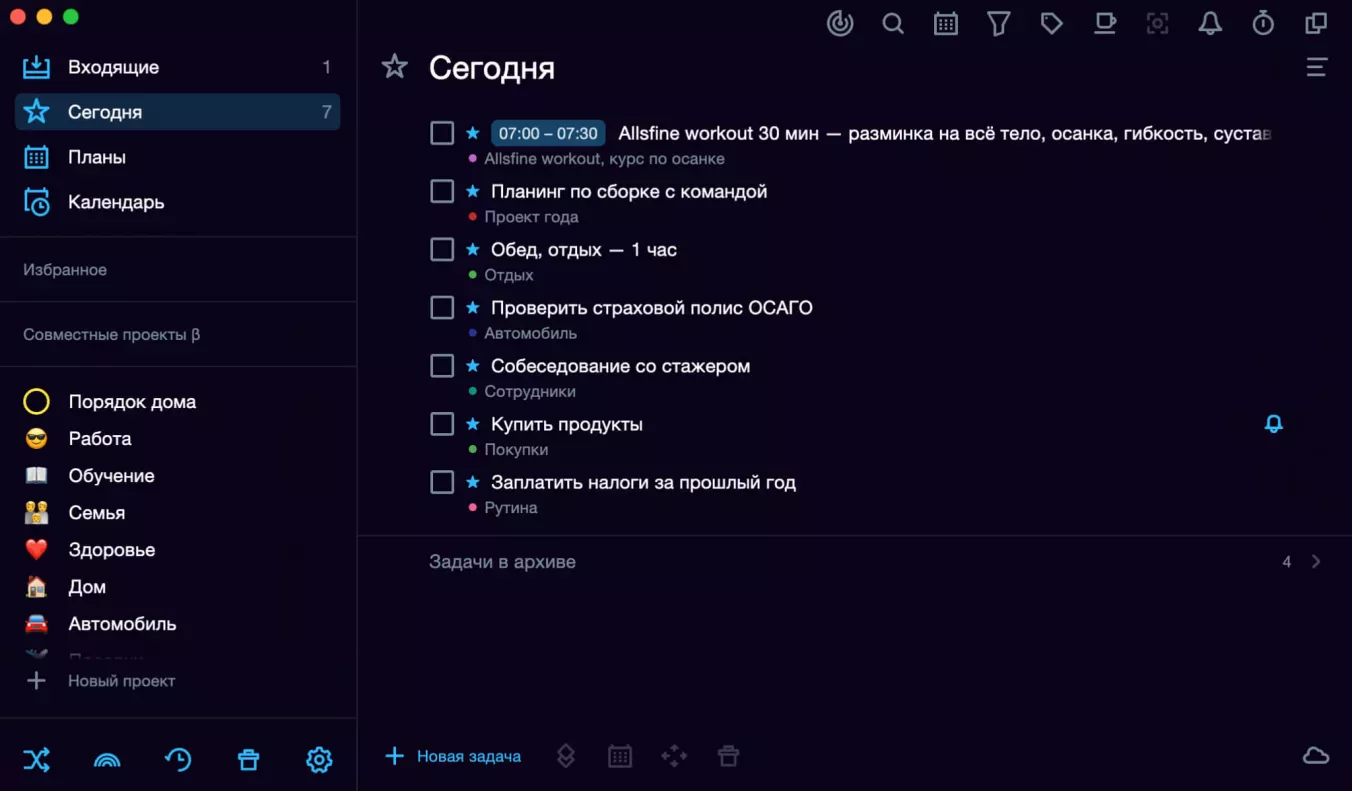Open the Автомобиль project in sidebar
This screenshot has width=1352, height=791.
coord(177,624)
